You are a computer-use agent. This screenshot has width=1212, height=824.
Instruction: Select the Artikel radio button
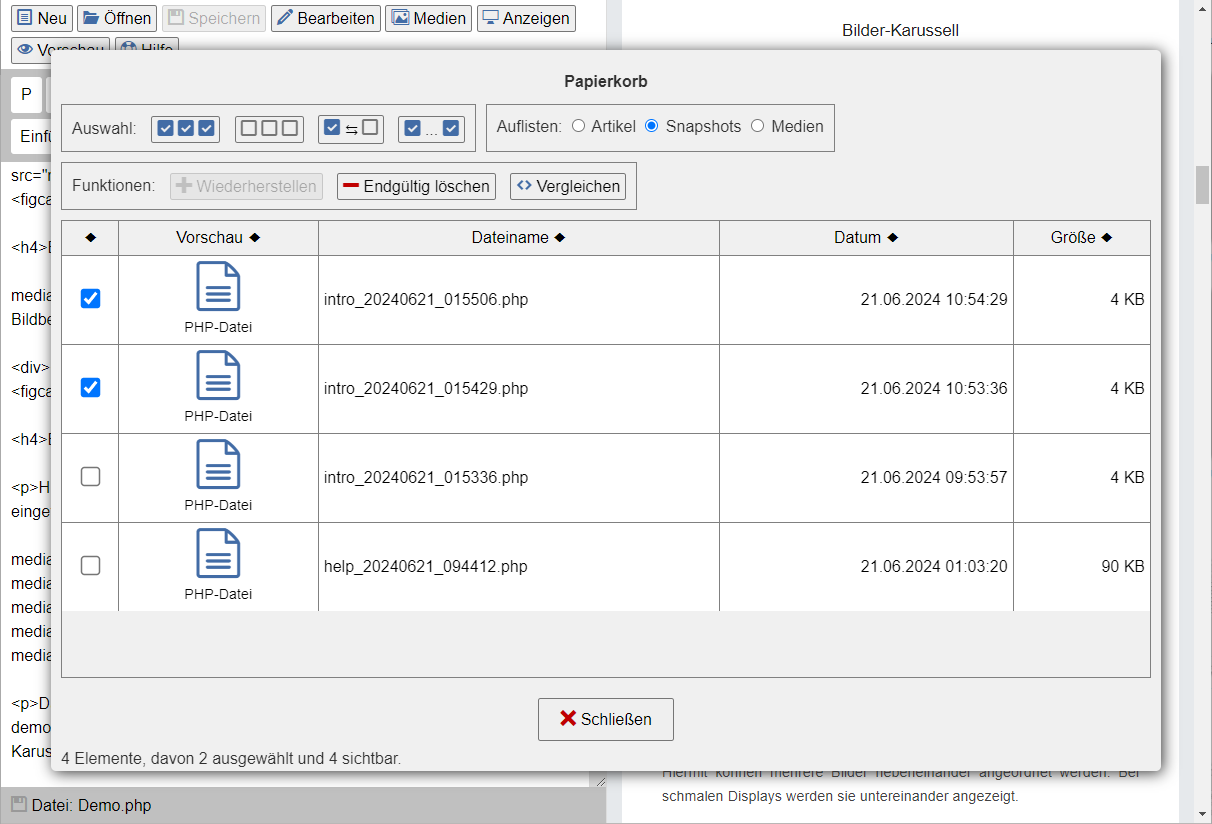coord(579,126)
